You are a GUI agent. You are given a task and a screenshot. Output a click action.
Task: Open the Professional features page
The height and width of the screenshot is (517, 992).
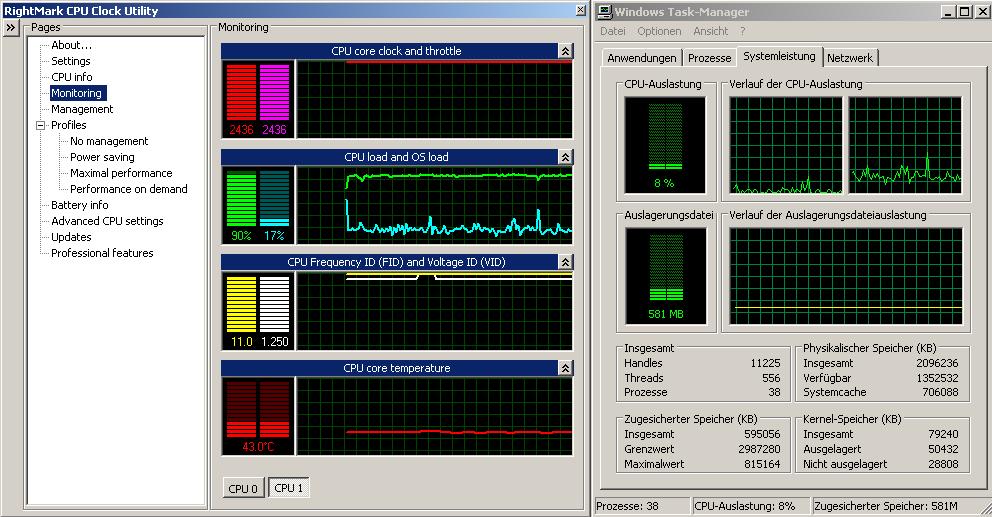click(102, 252)
